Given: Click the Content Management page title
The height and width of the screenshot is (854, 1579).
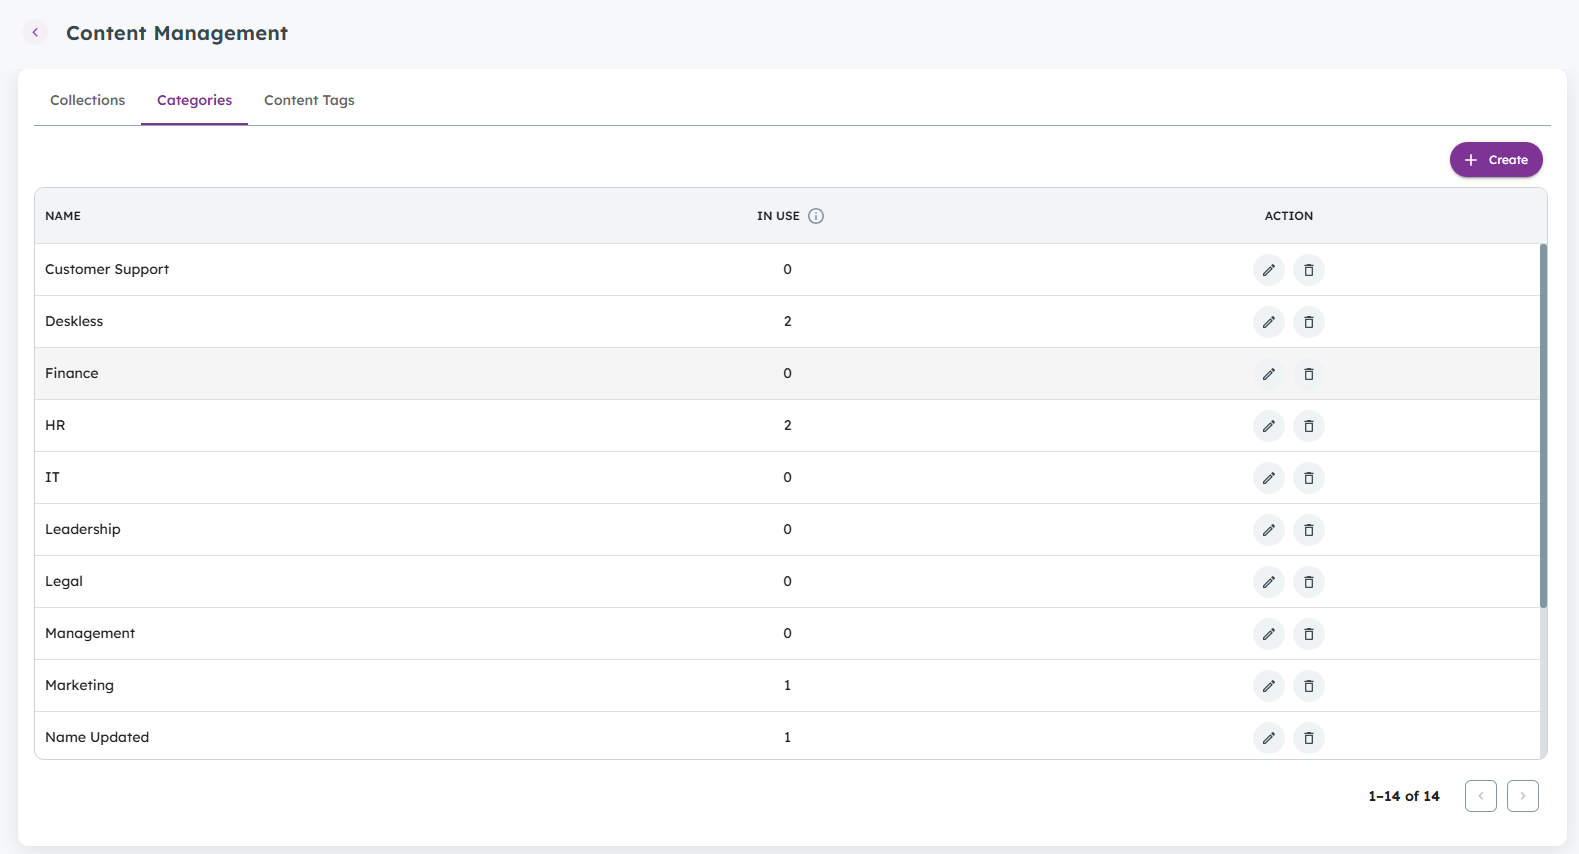Looking at the screenshot, I should click(x=177, y=33).
